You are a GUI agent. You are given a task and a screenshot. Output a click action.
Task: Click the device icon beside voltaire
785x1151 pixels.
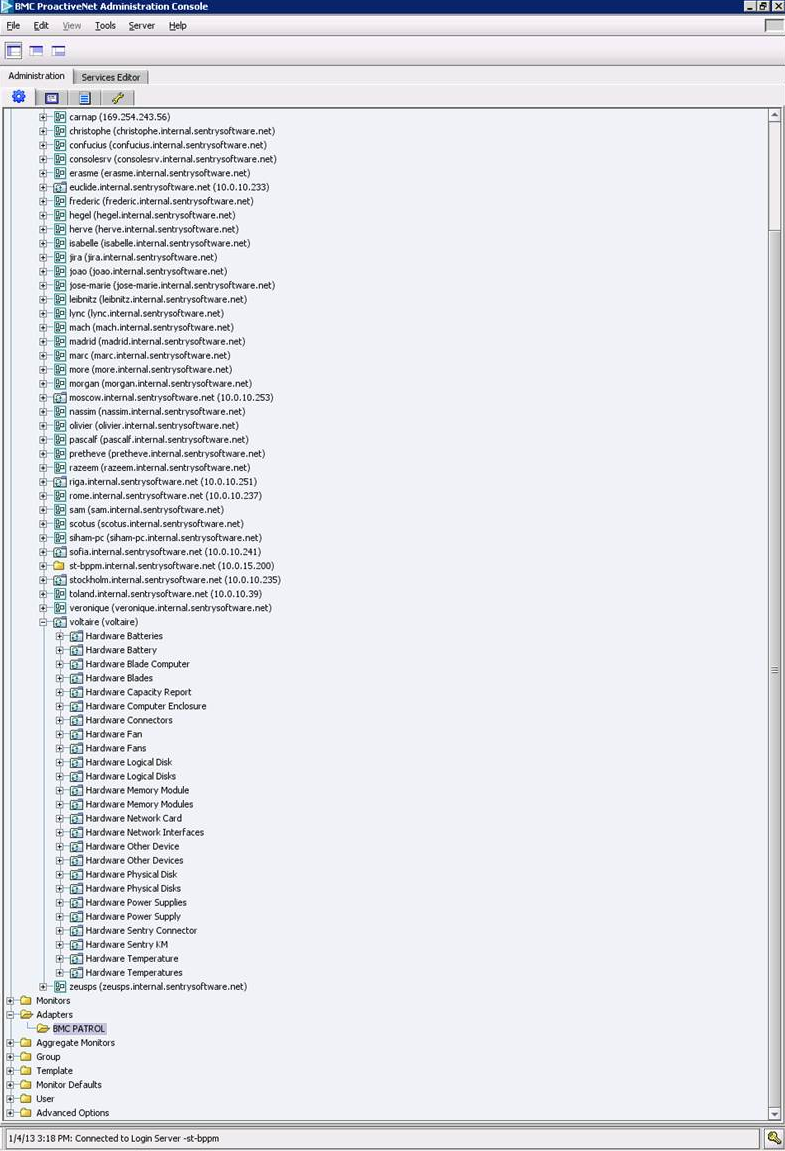pos(60,622)
